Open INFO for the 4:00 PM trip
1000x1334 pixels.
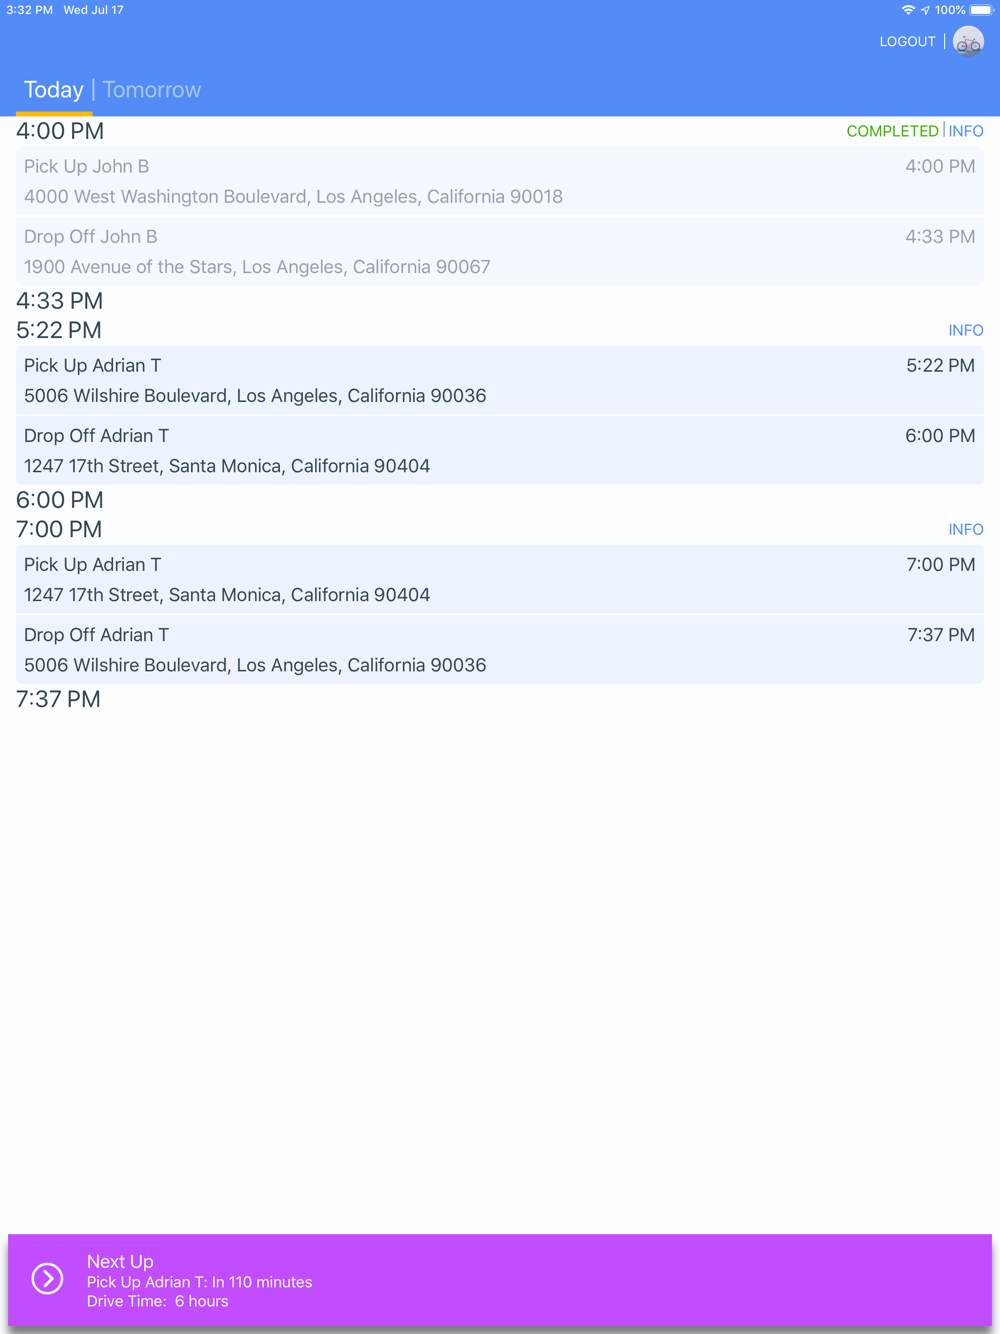(x=966, y=131)
